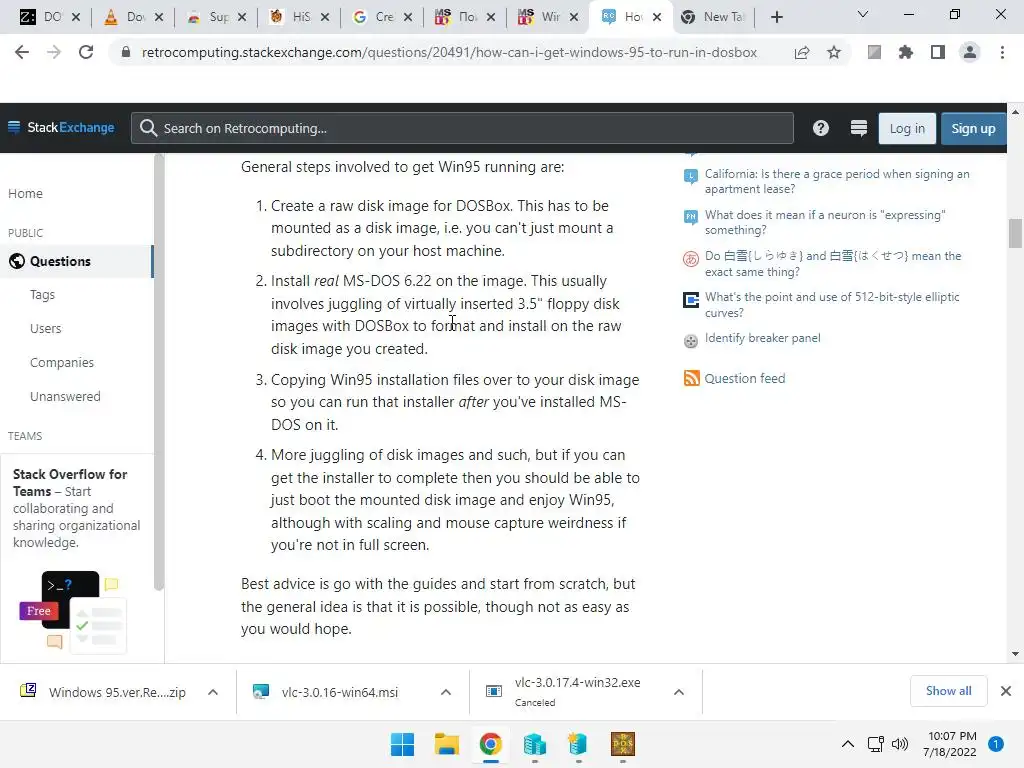Open the tab search chevron
The height and width of the screenshot is (768, 1024).
863,14
